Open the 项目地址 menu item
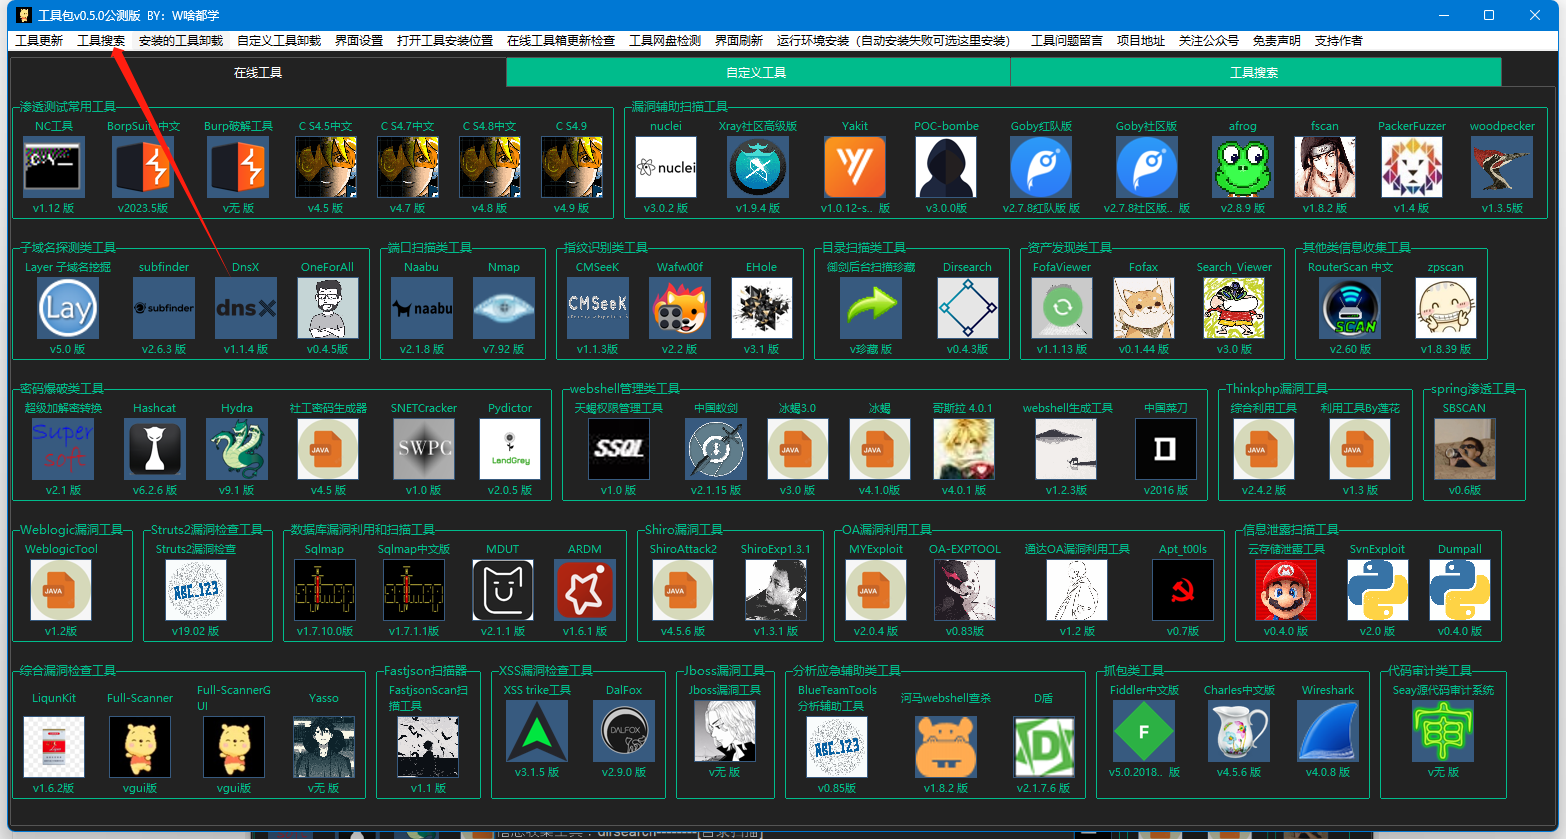Screen dimensions: 1566x839 tap(1141, 41)
